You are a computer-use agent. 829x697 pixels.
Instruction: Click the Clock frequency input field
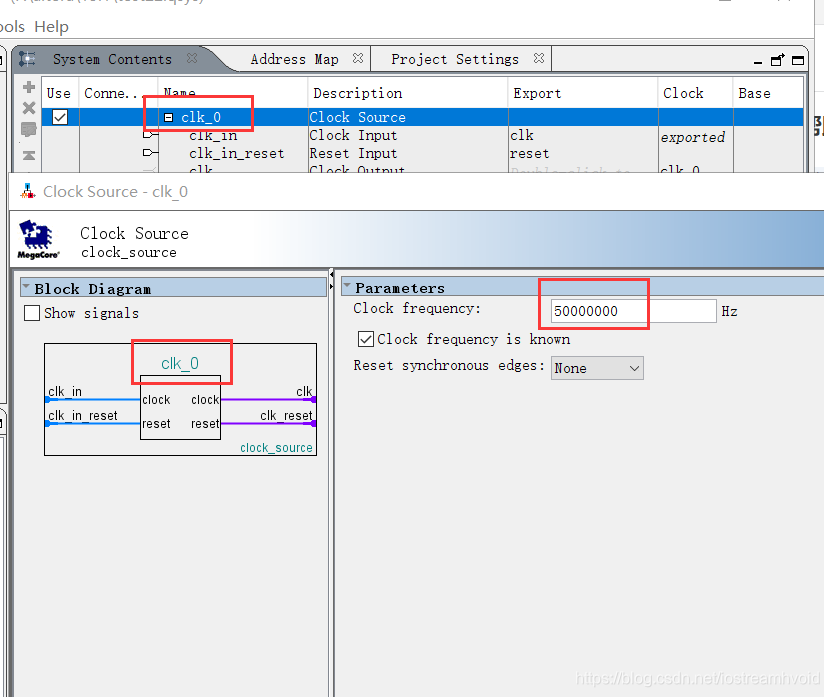pos(633,311)
